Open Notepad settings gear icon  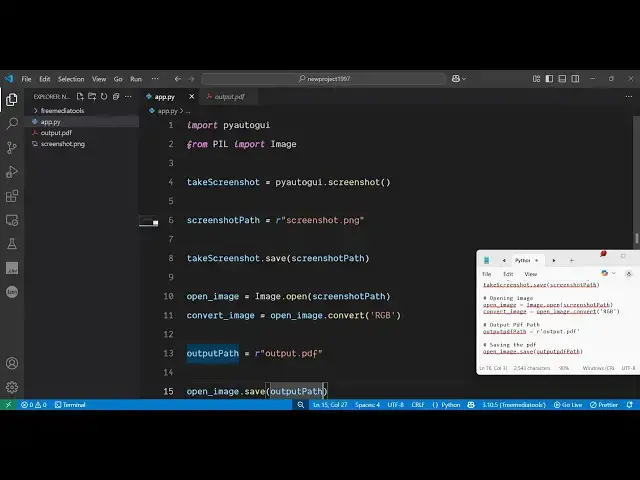point(629,274)
